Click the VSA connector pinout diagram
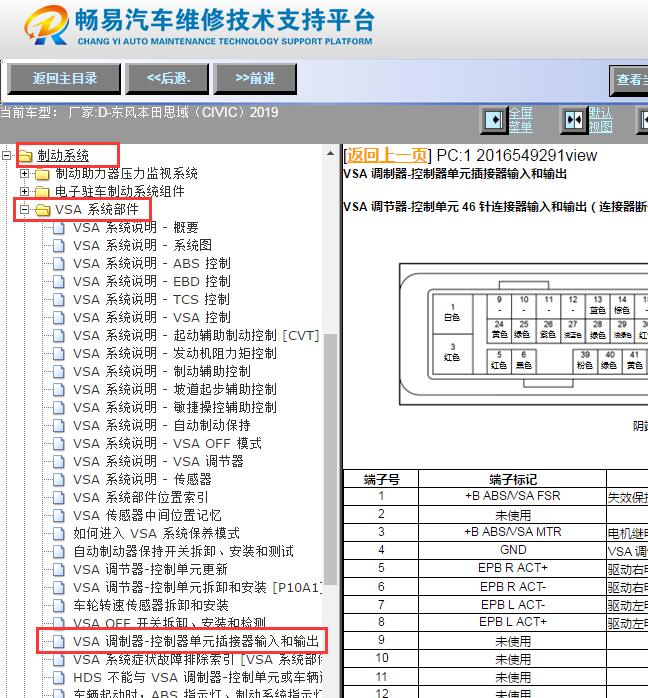The image size is (648, 698). pyautogui.click(x=523, y=334)
